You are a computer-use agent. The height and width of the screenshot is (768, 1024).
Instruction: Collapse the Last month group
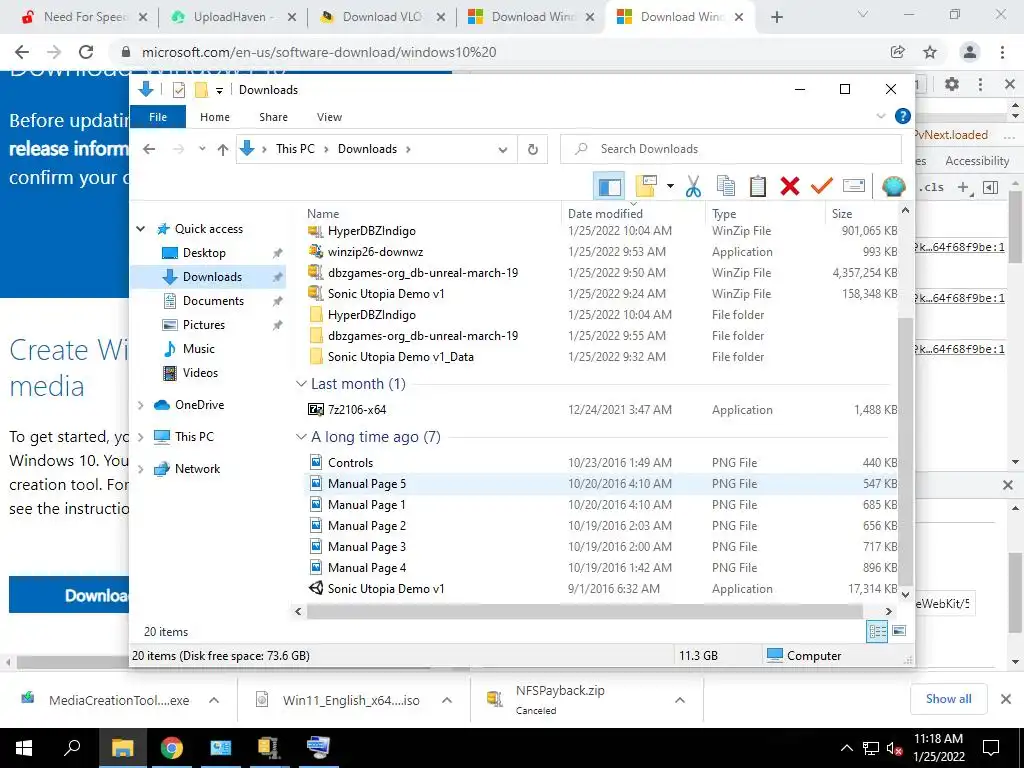point(301,384)
